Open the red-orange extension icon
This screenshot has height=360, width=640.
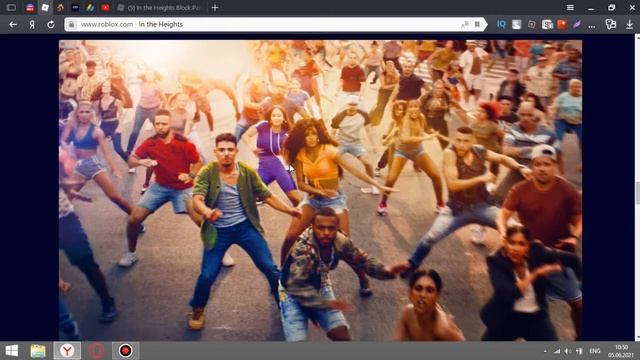[x=562, y=24]
